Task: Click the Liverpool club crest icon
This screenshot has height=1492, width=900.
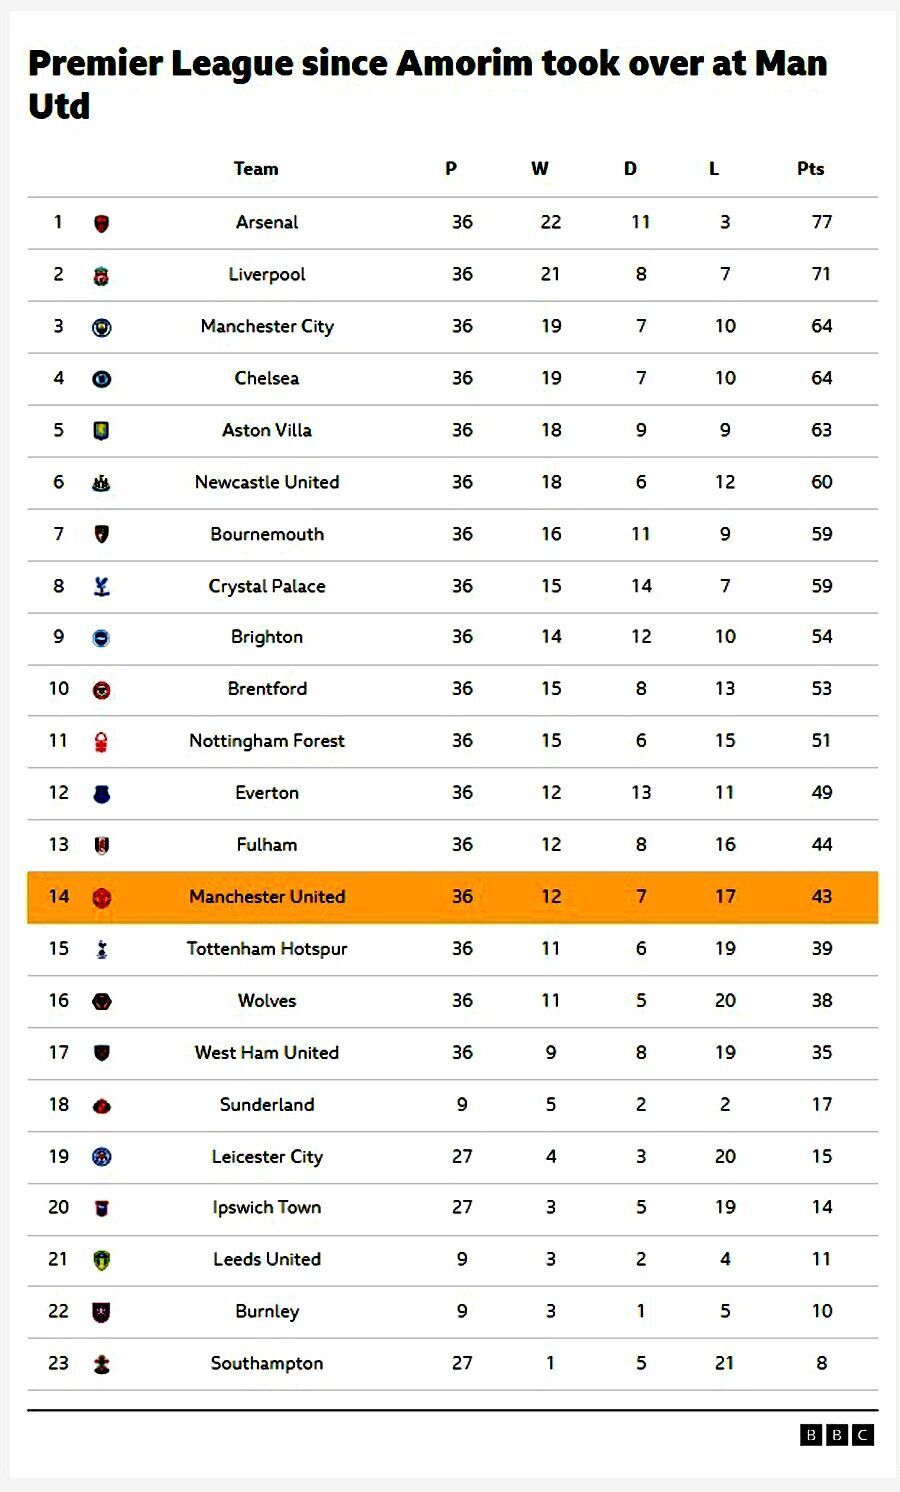Action: [101, 275]
